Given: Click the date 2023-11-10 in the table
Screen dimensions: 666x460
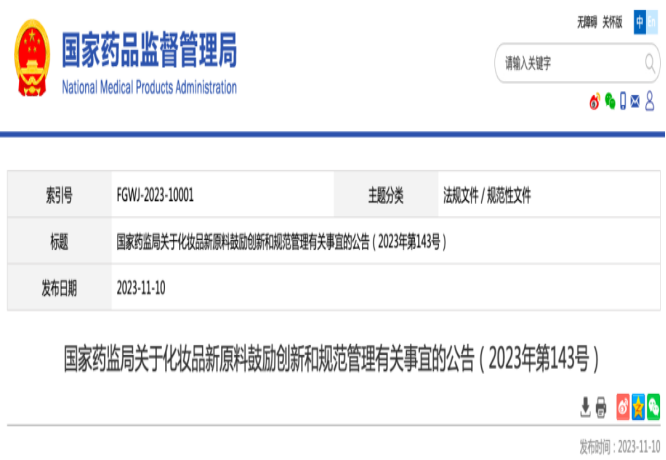Looking at the screenshot, I should 141,288.
